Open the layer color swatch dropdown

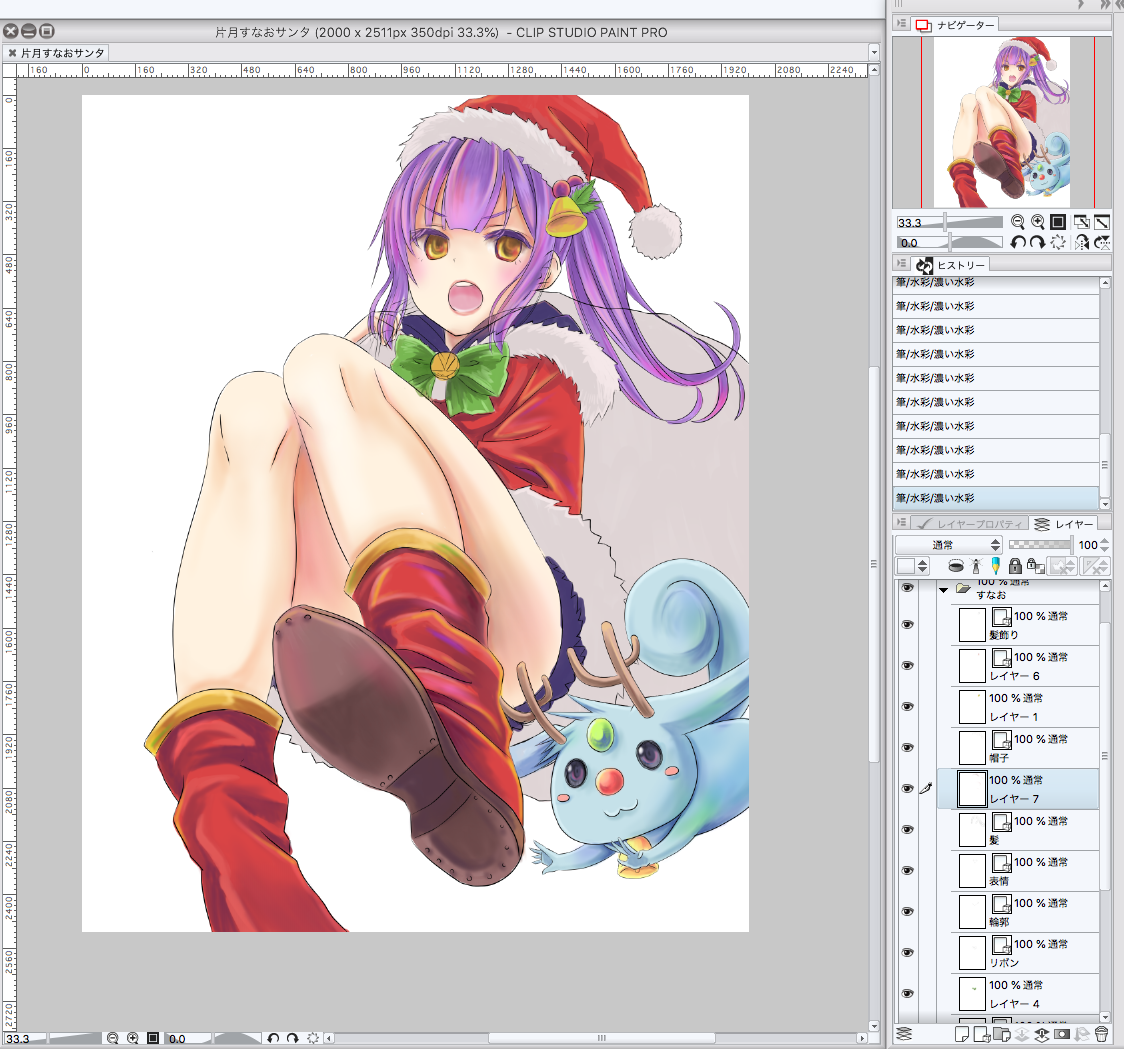coord(913,566)
